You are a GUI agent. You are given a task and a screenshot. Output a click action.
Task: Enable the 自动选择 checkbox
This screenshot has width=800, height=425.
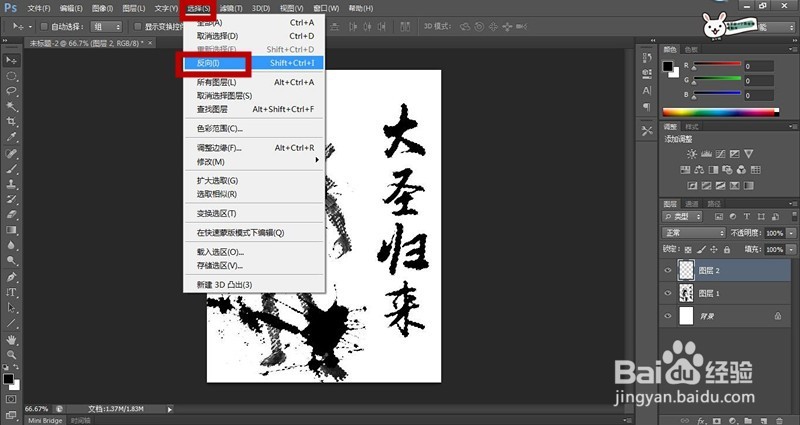tap(44, 27)
